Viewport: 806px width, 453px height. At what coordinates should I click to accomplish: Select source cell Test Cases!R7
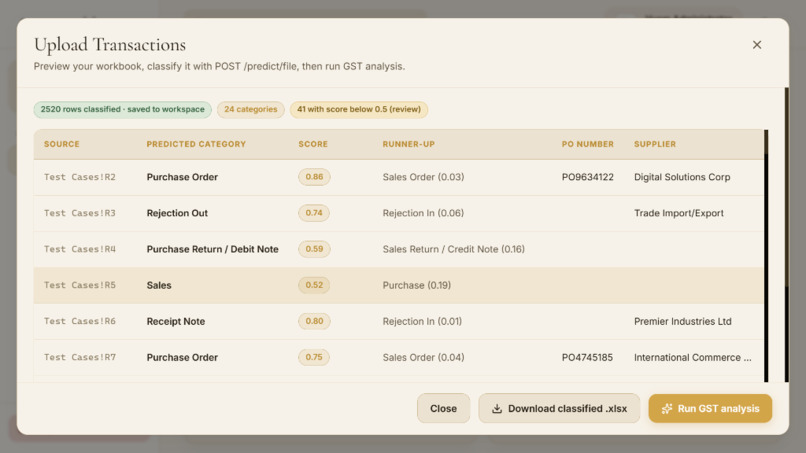click(x=80, y=357)
